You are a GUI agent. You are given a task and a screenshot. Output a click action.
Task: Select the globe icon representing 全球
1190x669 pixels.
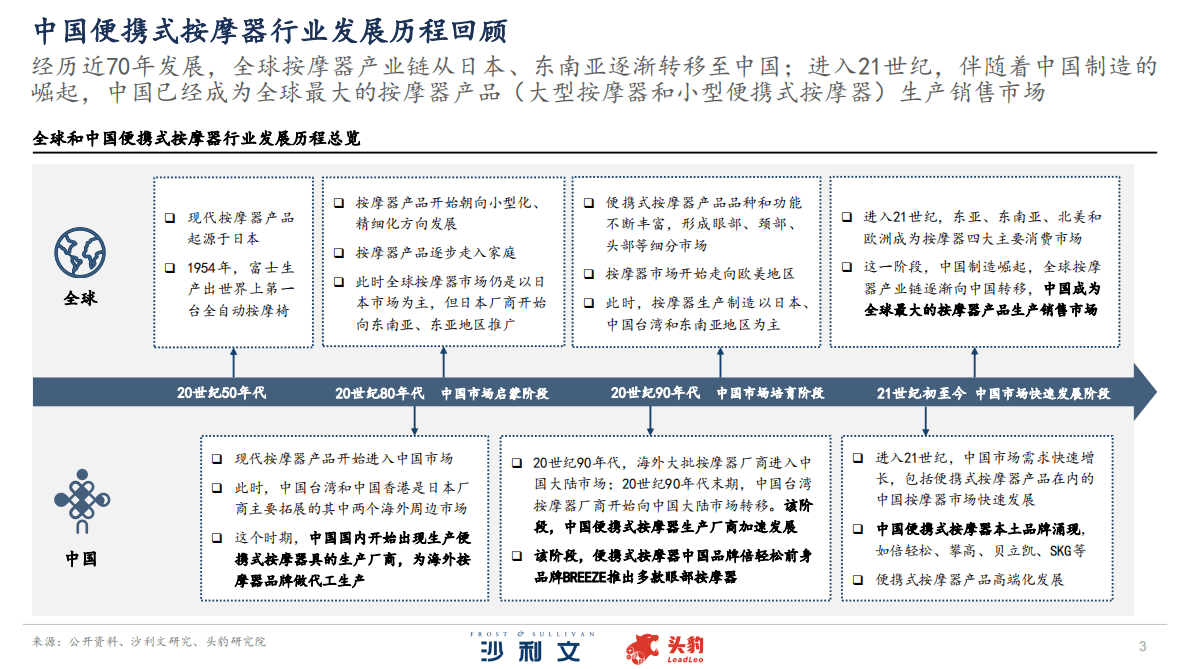(77, 253)
